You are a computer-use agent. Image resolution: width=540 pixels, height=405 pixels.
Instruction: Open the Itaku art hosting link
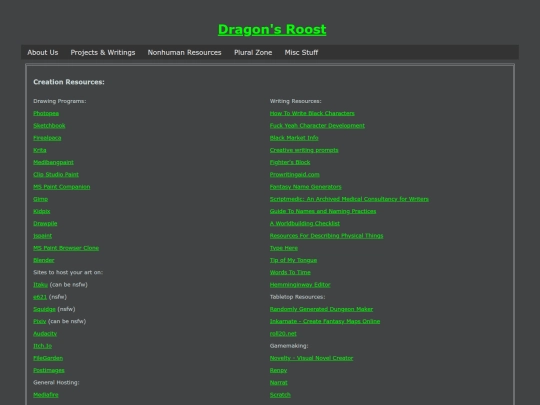[x=41, y=284]
